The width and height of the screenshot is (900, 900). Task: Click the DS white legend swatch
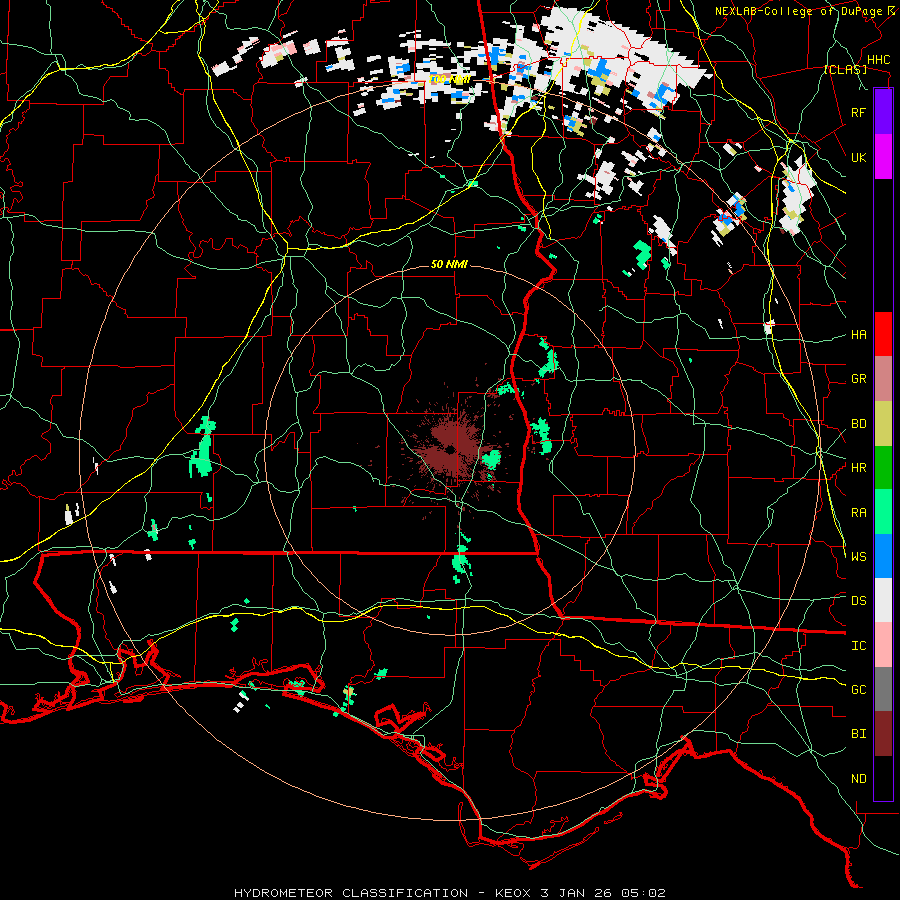[x=883, y=600]
